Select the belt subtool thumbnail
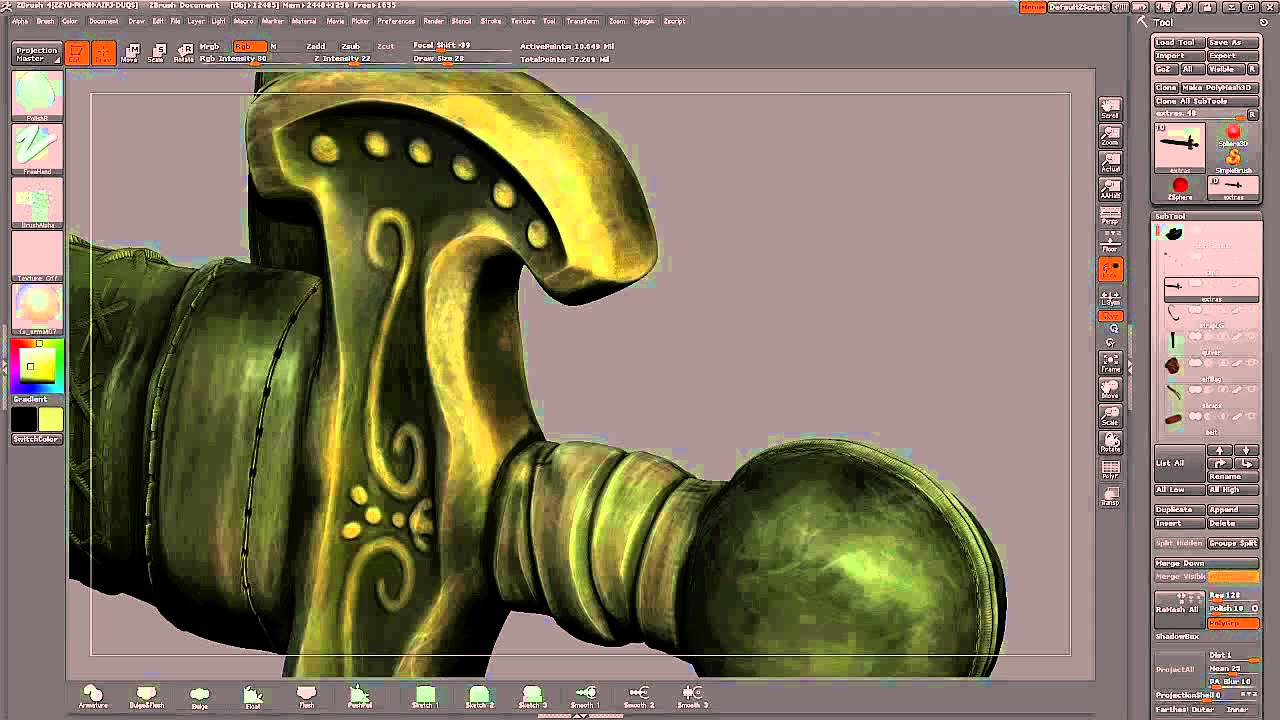 click(x=1173, y=419)
